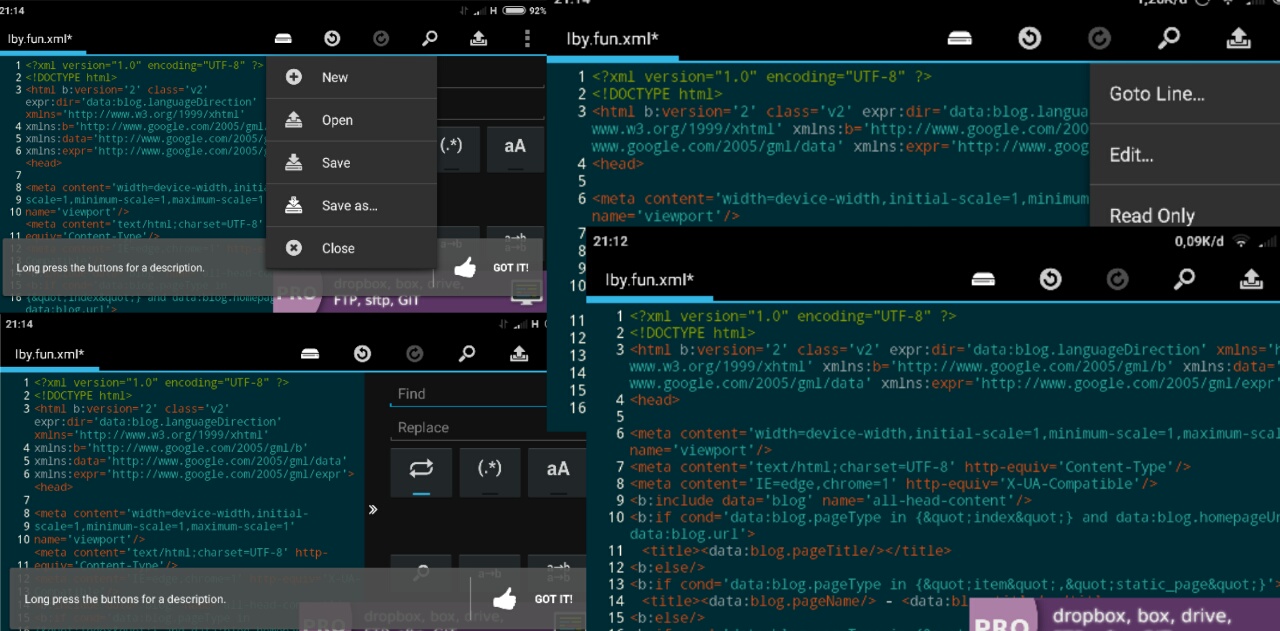Choose New in the file menu
Screen dimensions: 1280x631
click(x=351, y=77)
